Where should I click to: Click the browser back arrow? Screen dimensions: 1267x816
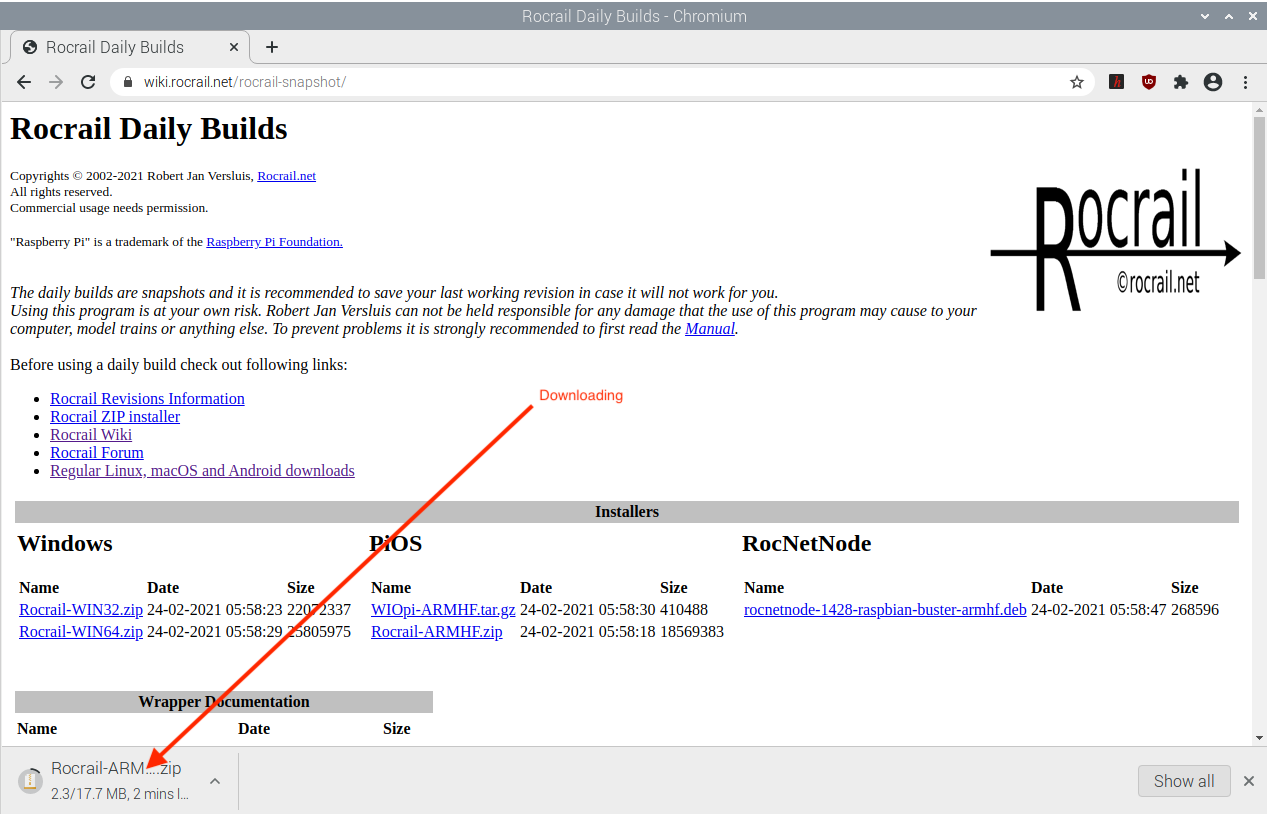coord(24,82)
